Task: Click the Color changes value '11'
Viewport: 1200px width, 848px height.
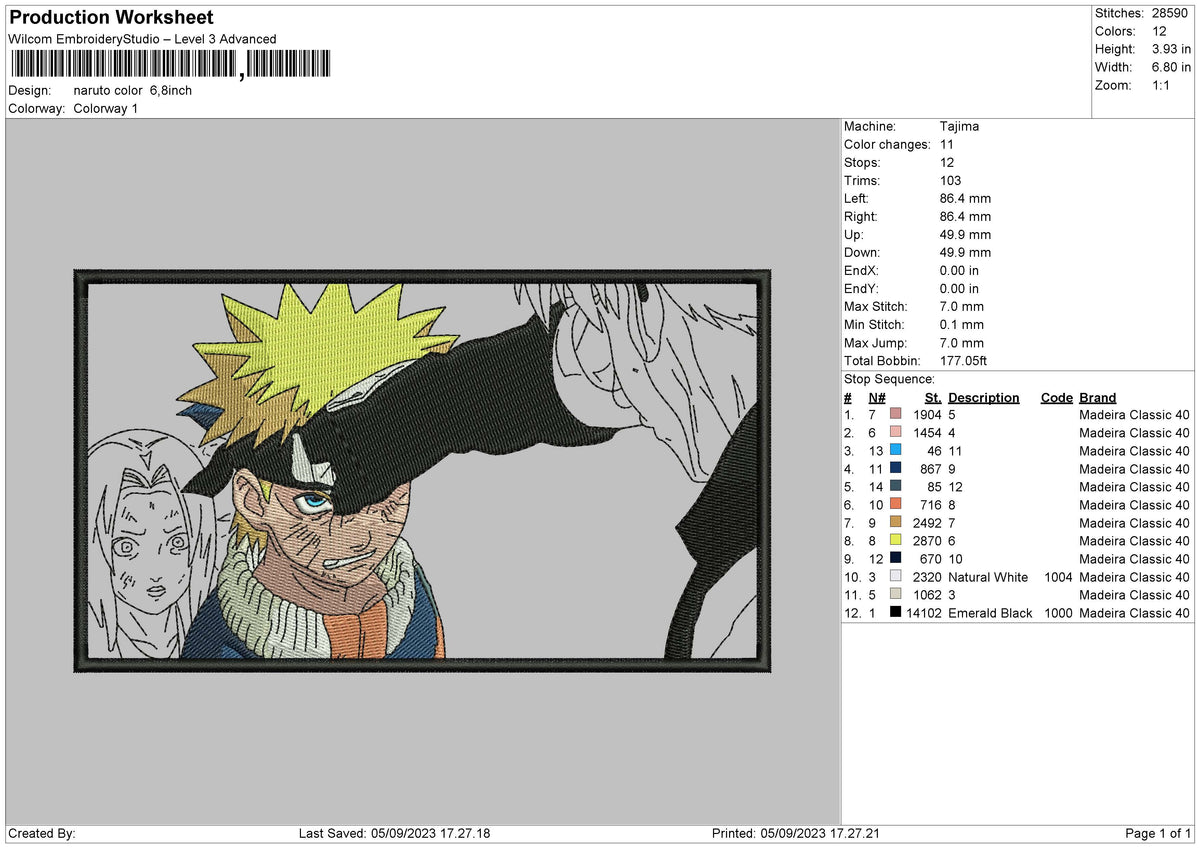Action: [x=947, y=145]
